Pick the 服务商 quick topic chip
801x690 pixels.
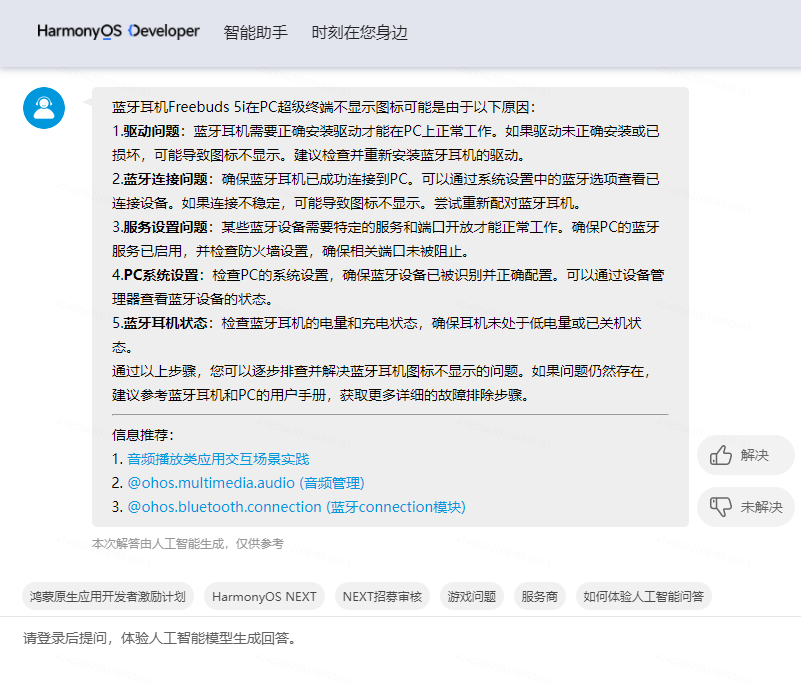539,596
